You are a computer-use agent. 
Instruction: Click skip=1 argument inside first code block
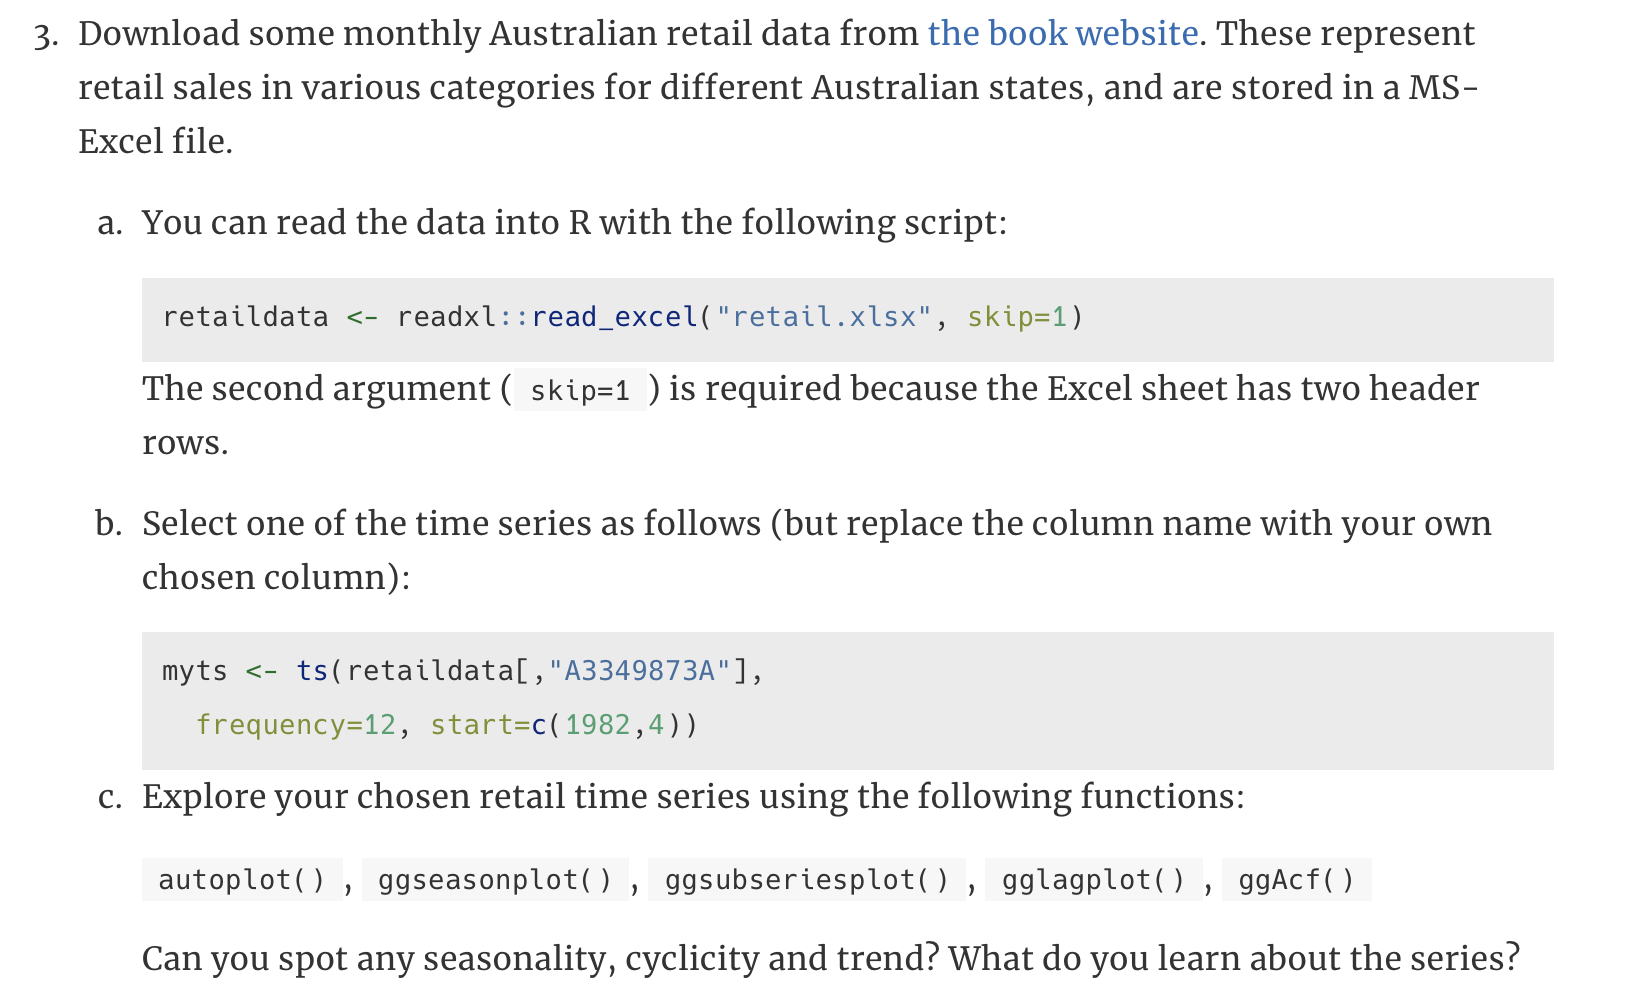pos(1017,317)
